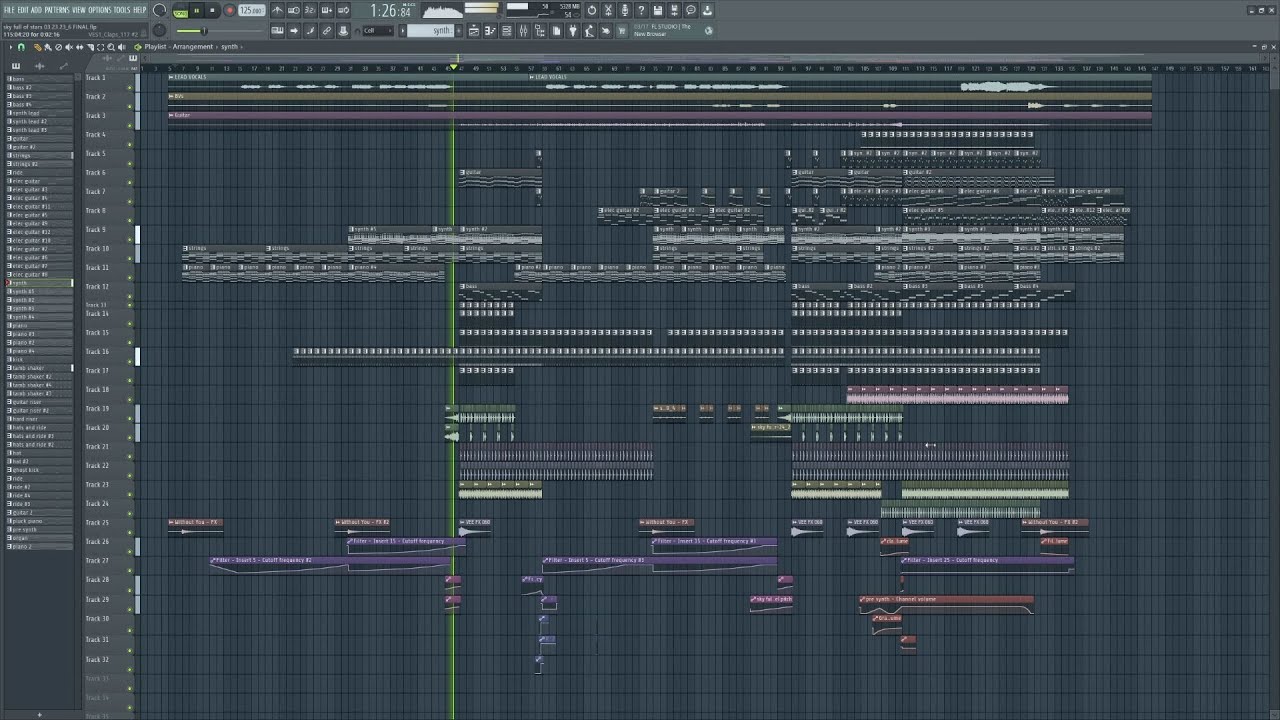Toggle the 3-2-1 recording countdown
The image size is (1280, 720).
(x=310, y=10)
